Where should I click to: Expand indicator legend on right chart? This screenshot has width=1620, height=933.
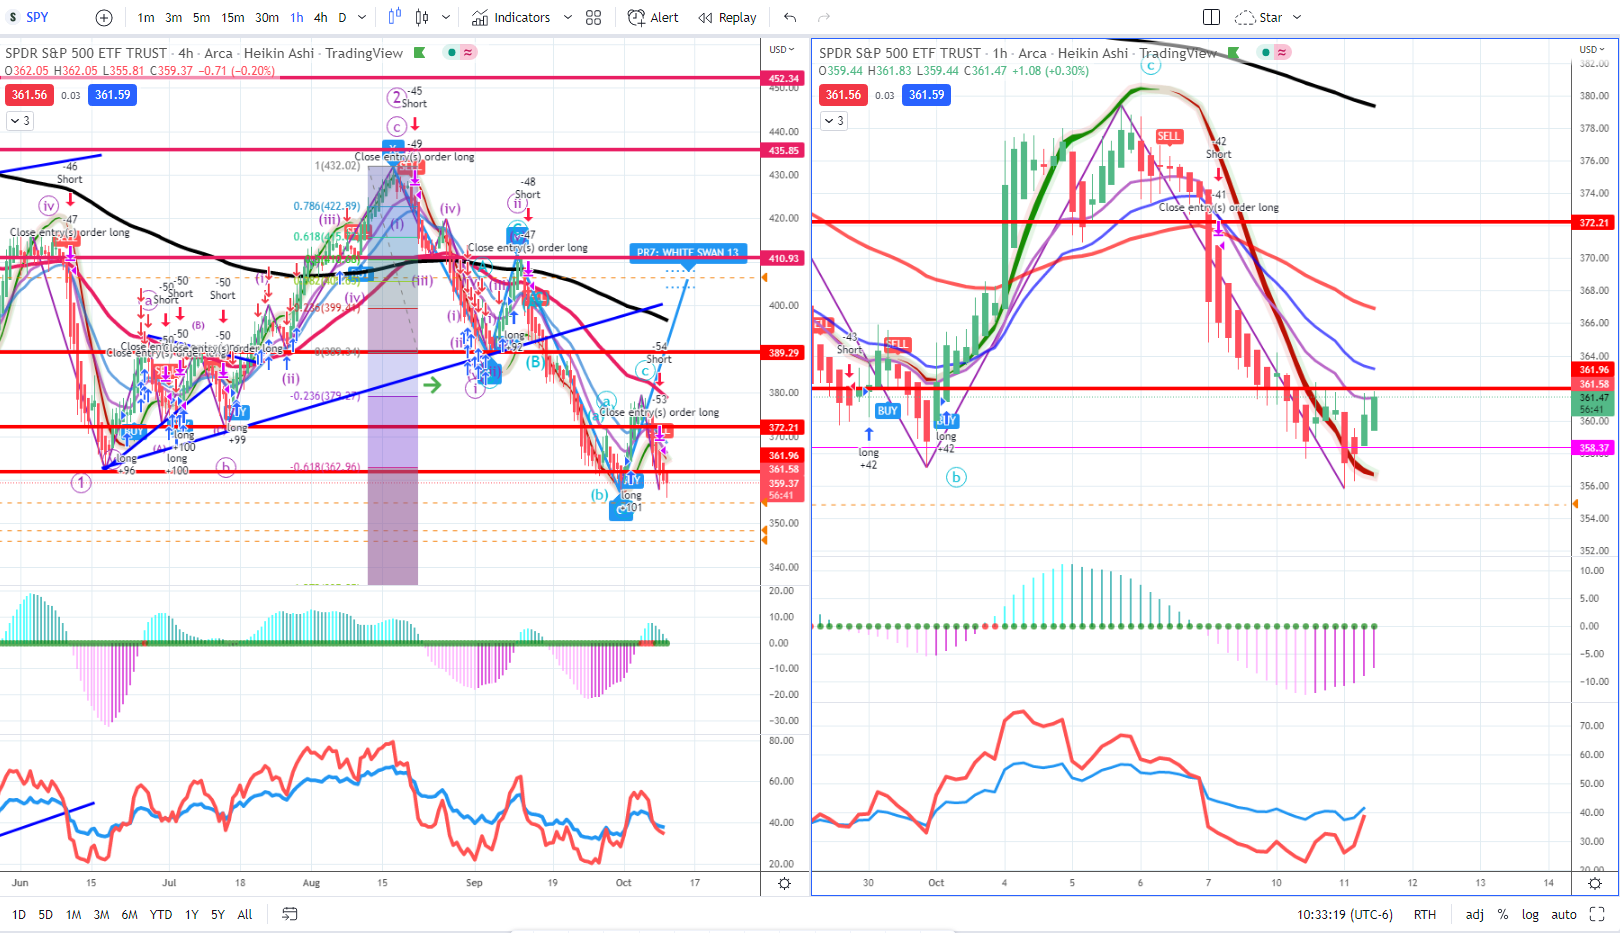[x=834, y=121]
